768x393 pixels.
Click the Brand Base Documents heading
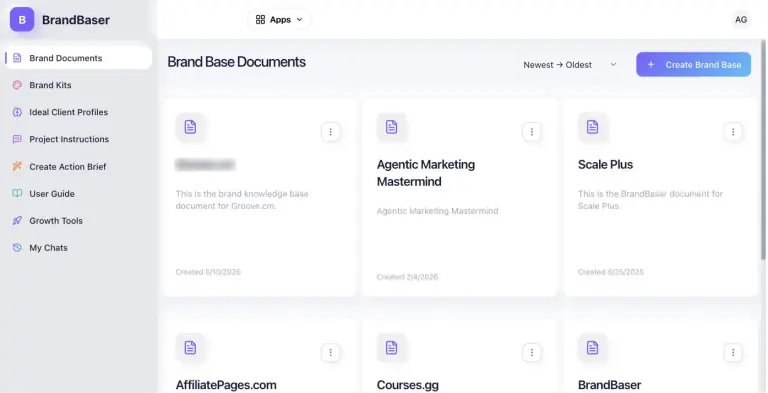click(237, 62)
